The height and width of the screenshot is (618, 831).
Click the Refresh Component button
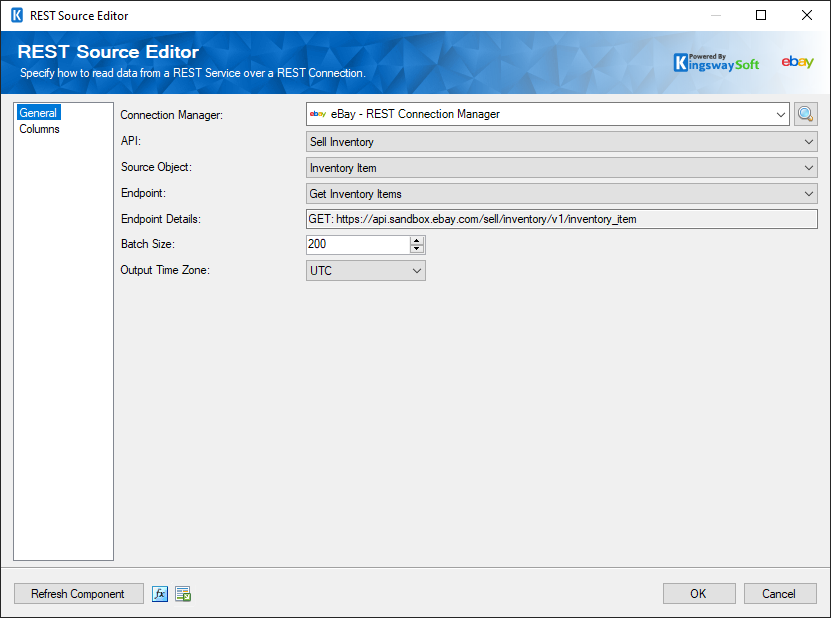coord(78,593)
